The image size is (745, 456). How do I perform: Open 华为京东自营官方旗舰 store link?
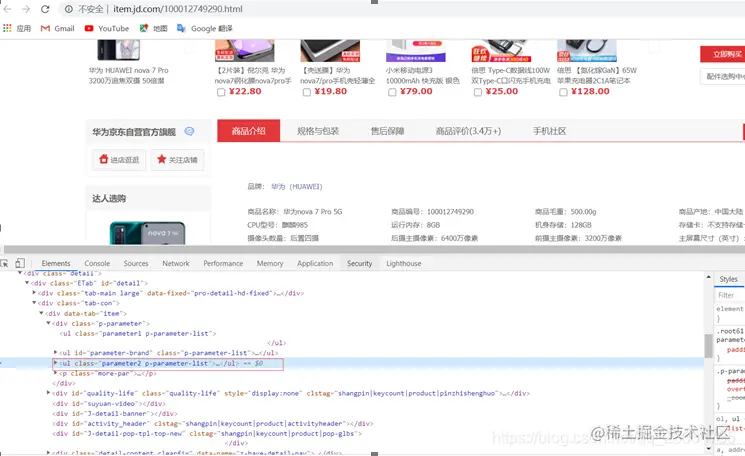[x=134, y=132]
